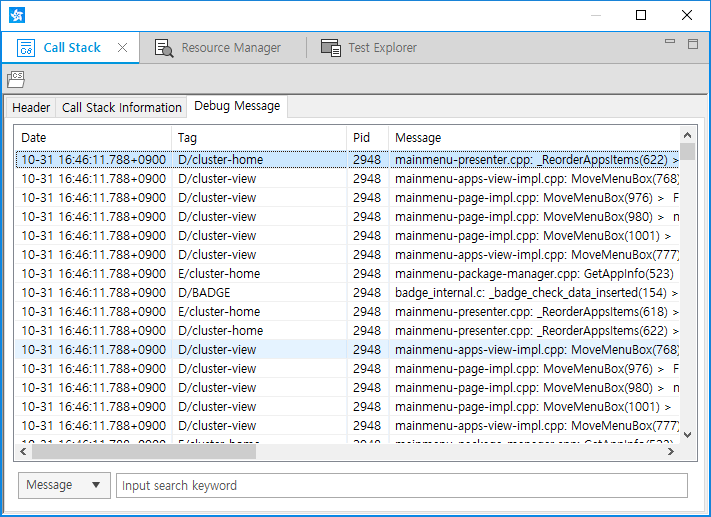Focus the Input search keyword field
The image size is (711, 517).
(x=402, y=485)
